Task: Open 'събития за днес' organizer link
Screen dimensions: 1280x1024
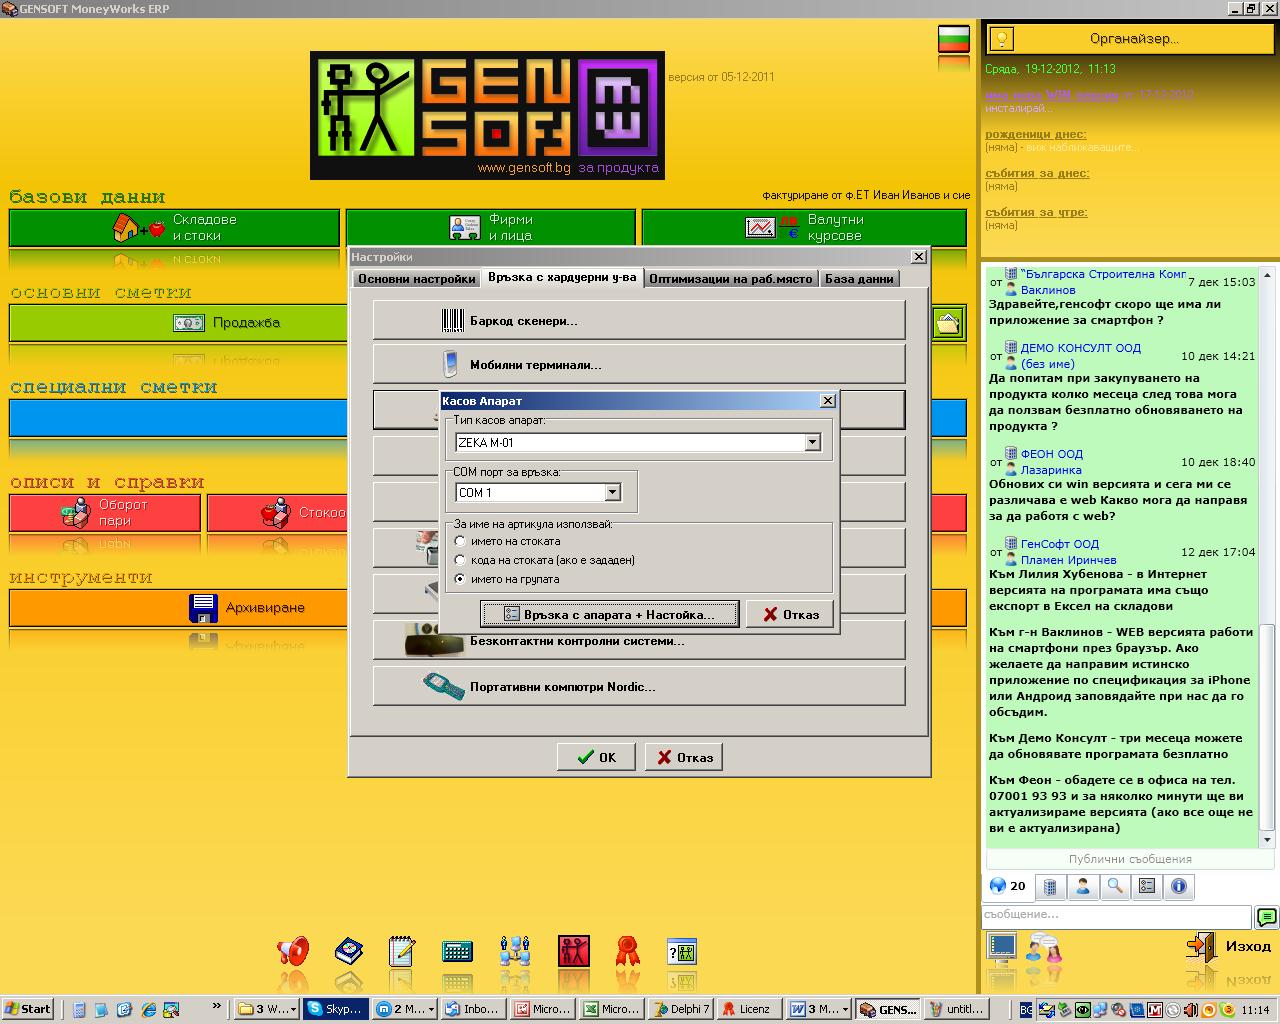Action: tap(1037, 173)
